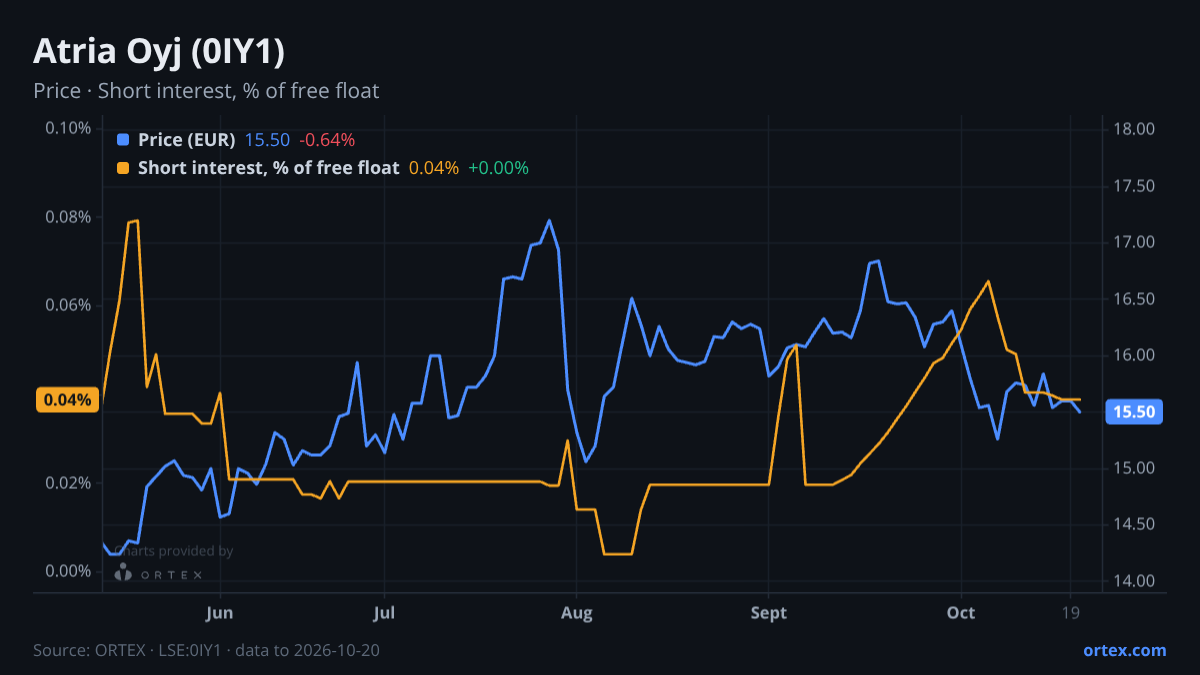The width and height of the screenshot is (1200, 675).
Task: Click the +0.00% short interest change
Action: point(499,168)
